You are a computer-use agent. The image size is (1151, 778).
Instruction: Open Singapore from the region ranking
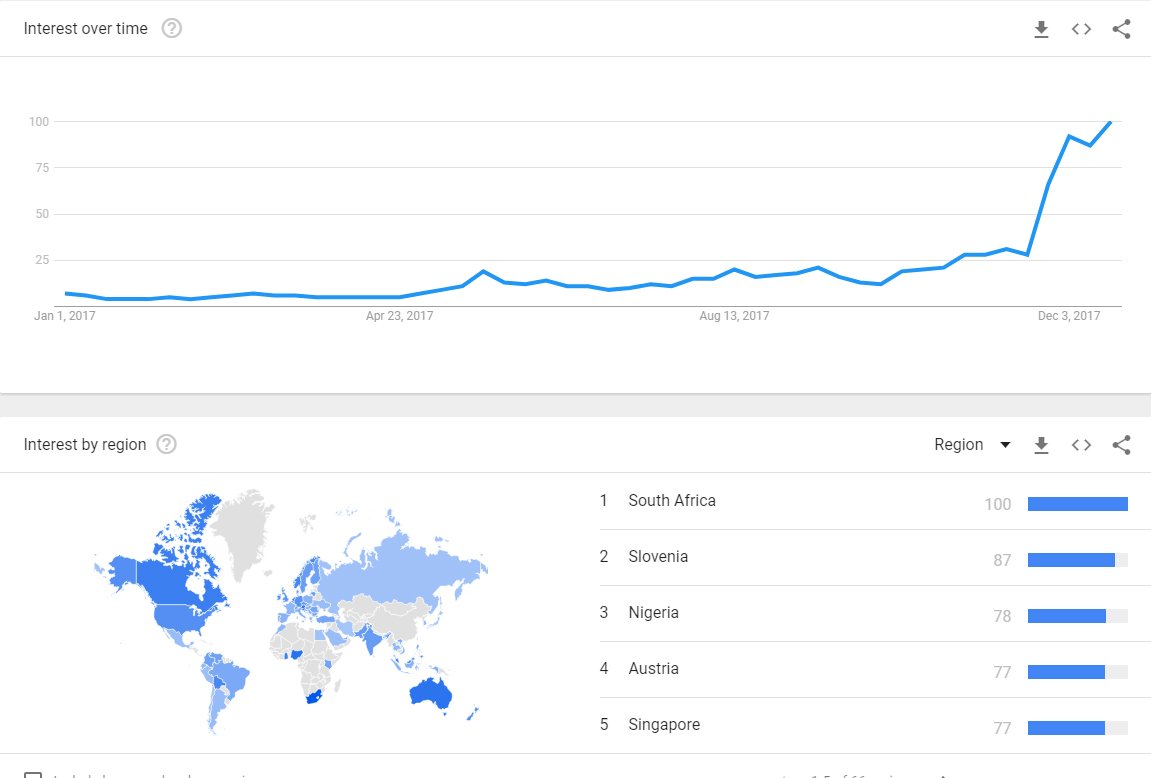coord(664,725)
